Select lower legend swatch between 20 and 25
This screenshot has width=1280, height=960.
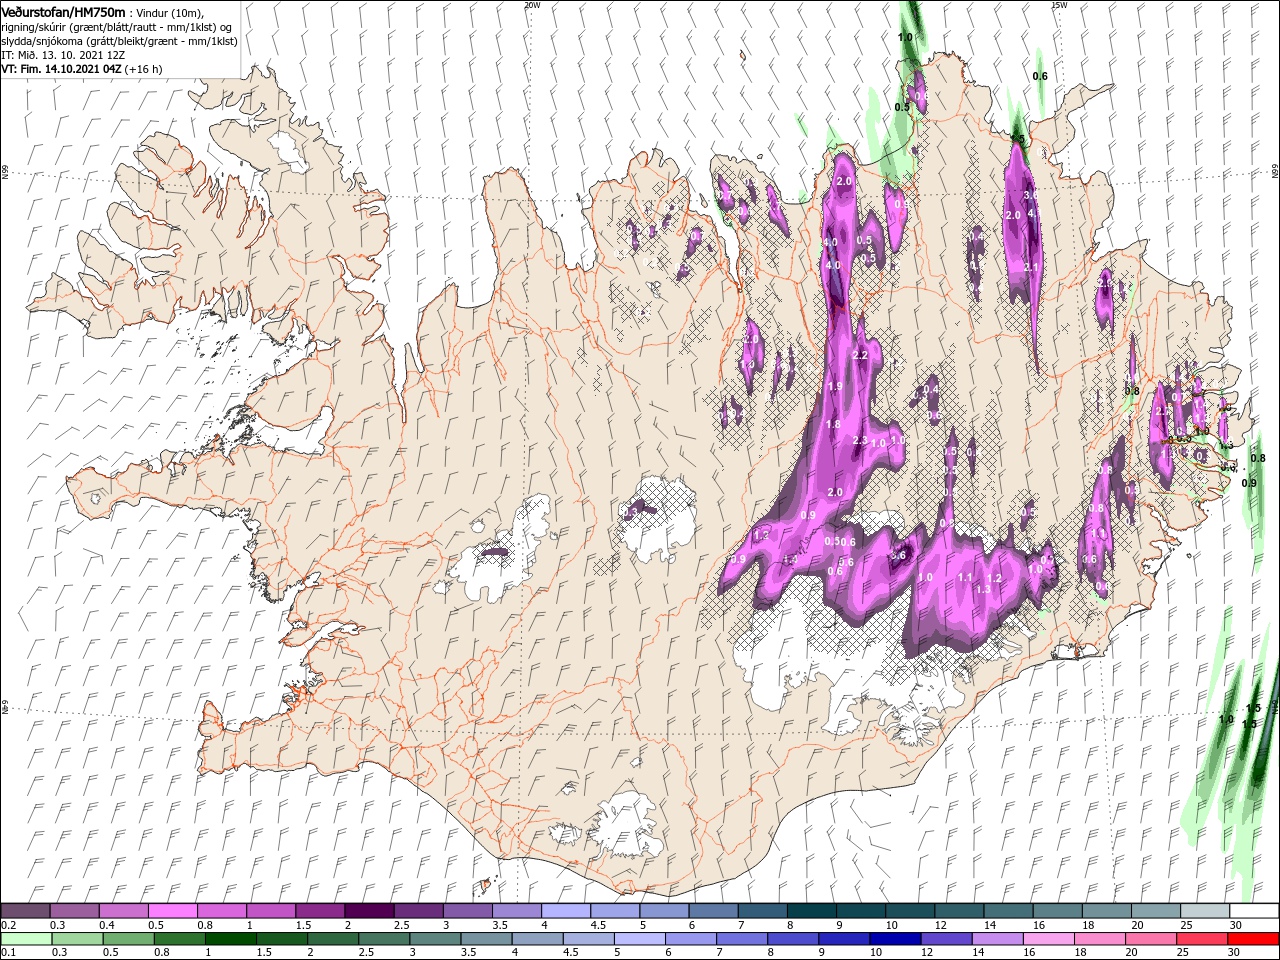pos(1152,939)
